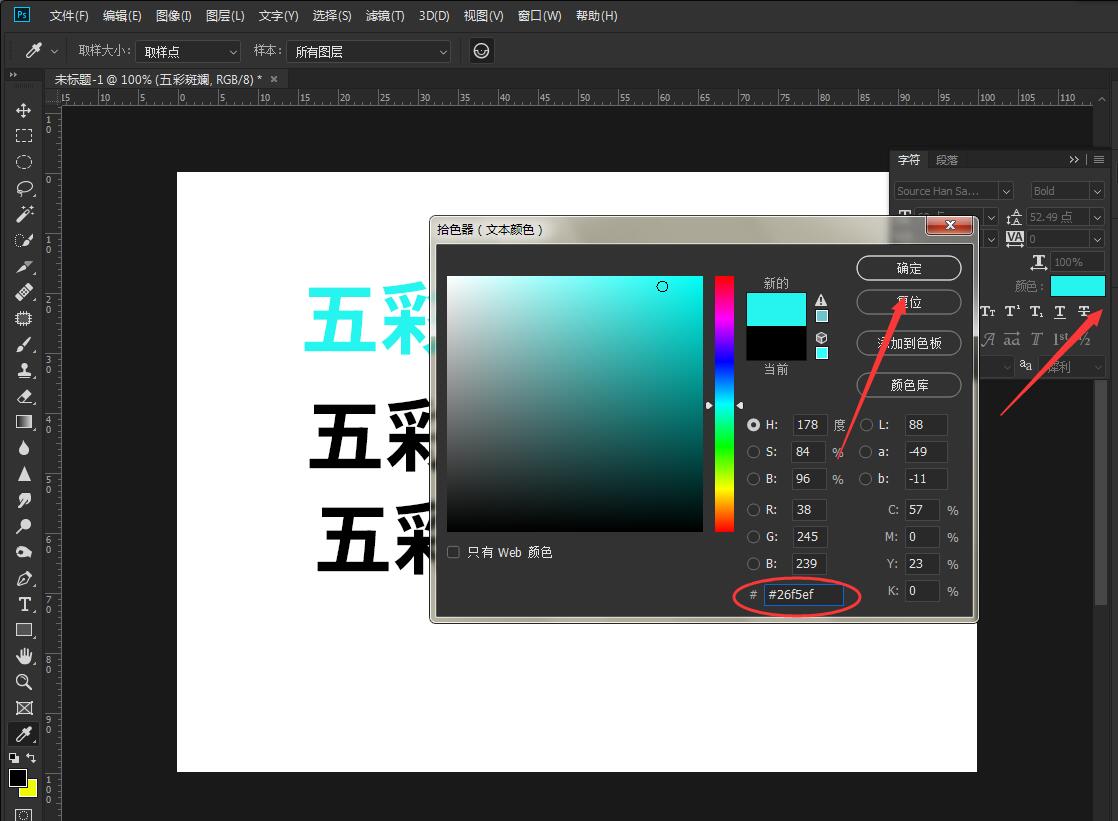Activate the Horizontal Type tool
The width and height of the screenshot is (1118, 821).
point(23,605)
